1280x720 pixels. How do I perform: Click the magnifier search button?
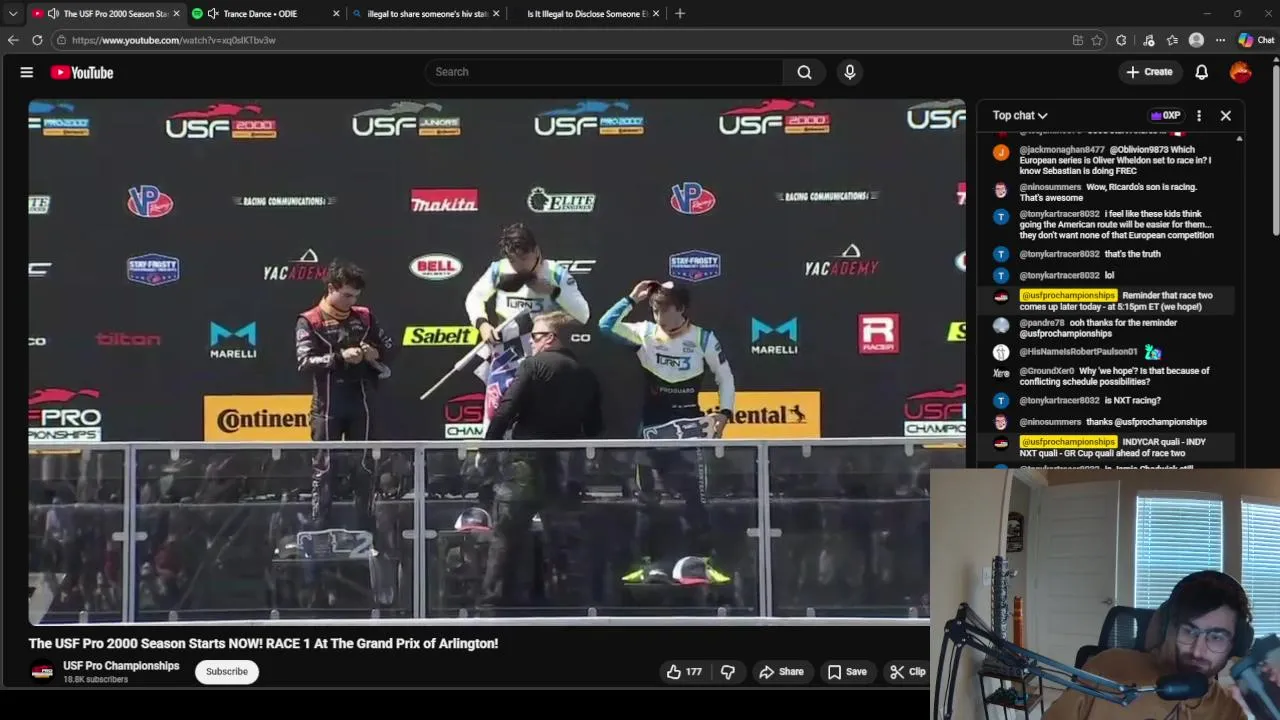pyautogui.click(x=804, y=72)
